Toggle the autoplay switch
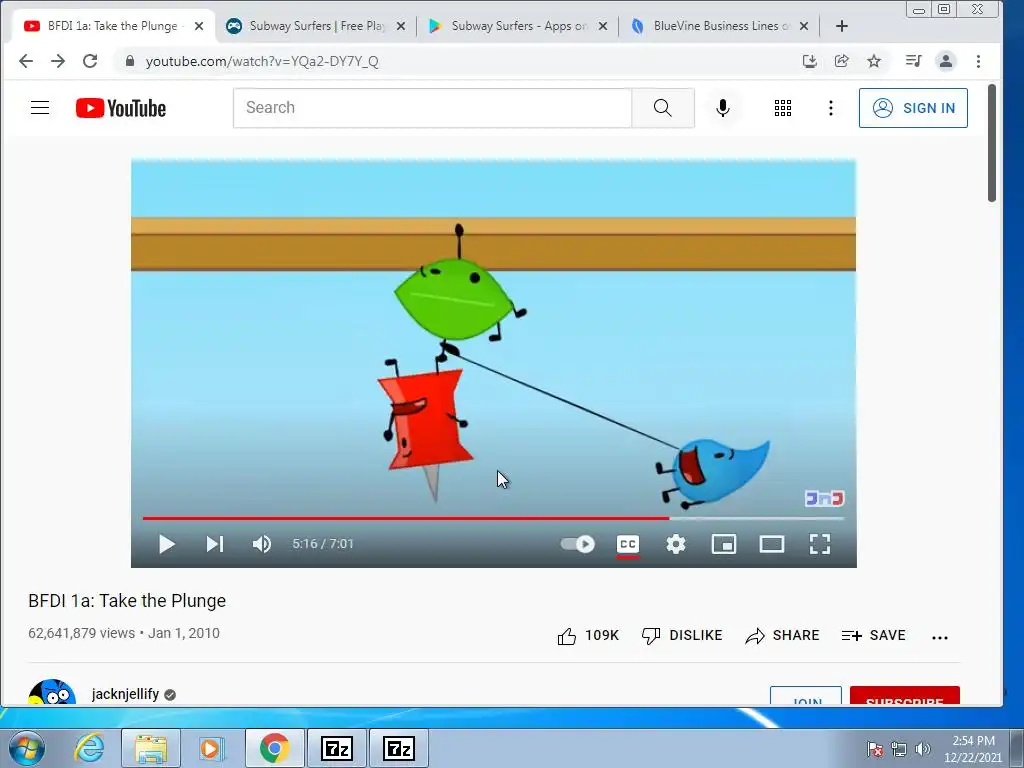 click(x=578, y=544)
